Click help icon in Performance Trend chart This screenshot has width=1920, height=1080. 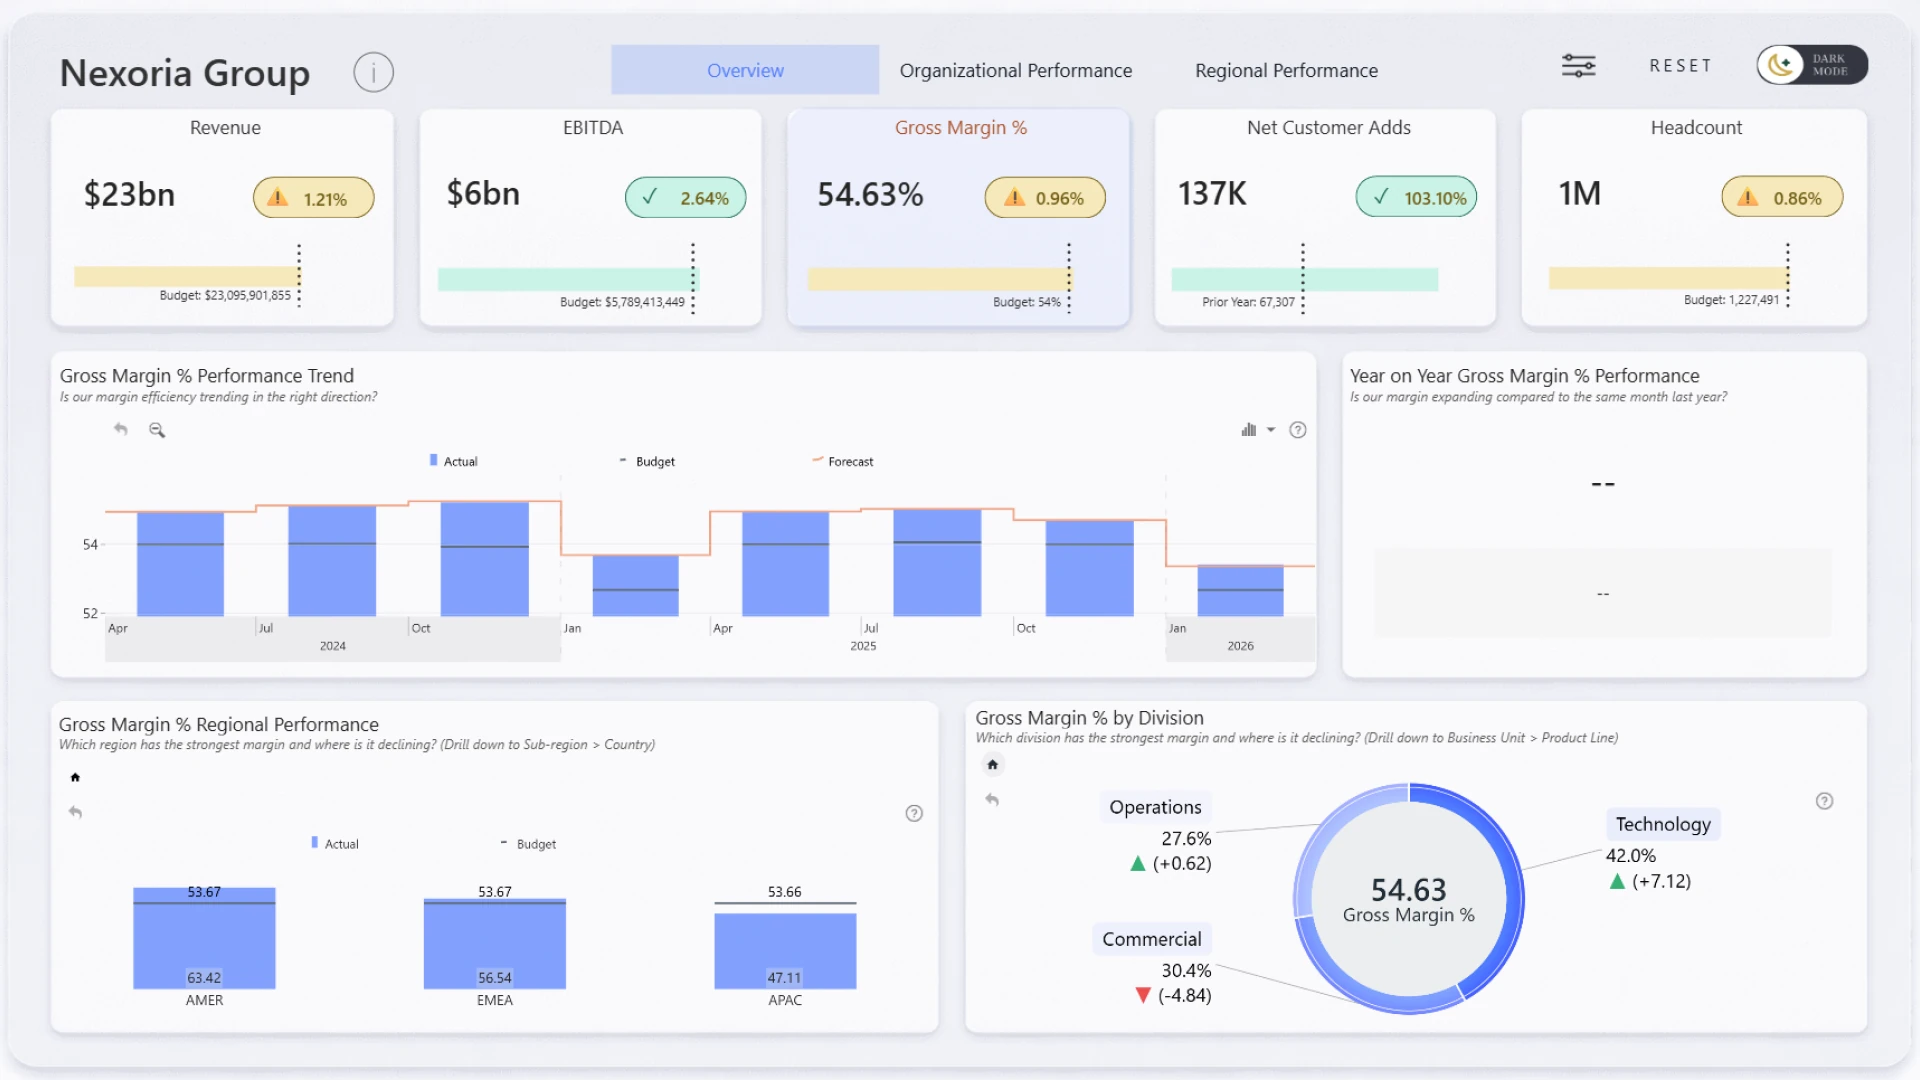[1297, 430]
